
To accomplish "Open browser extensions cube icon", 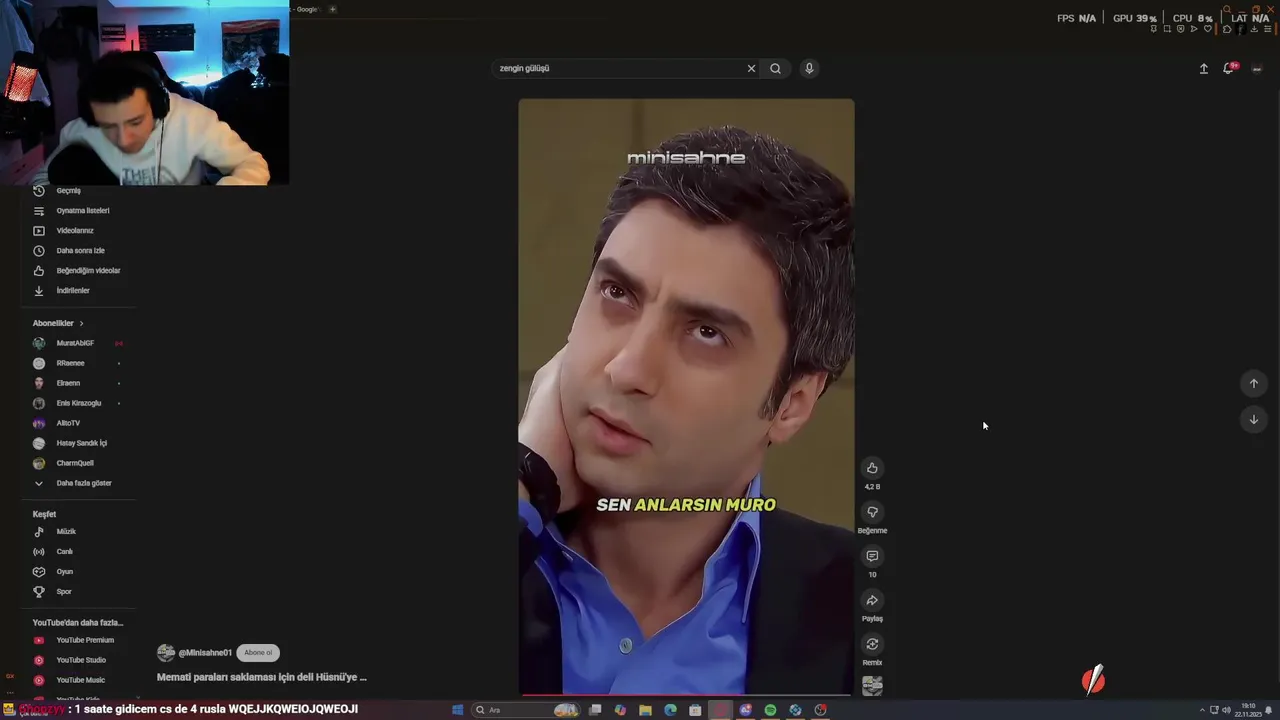I will (x=1227, y=29).
